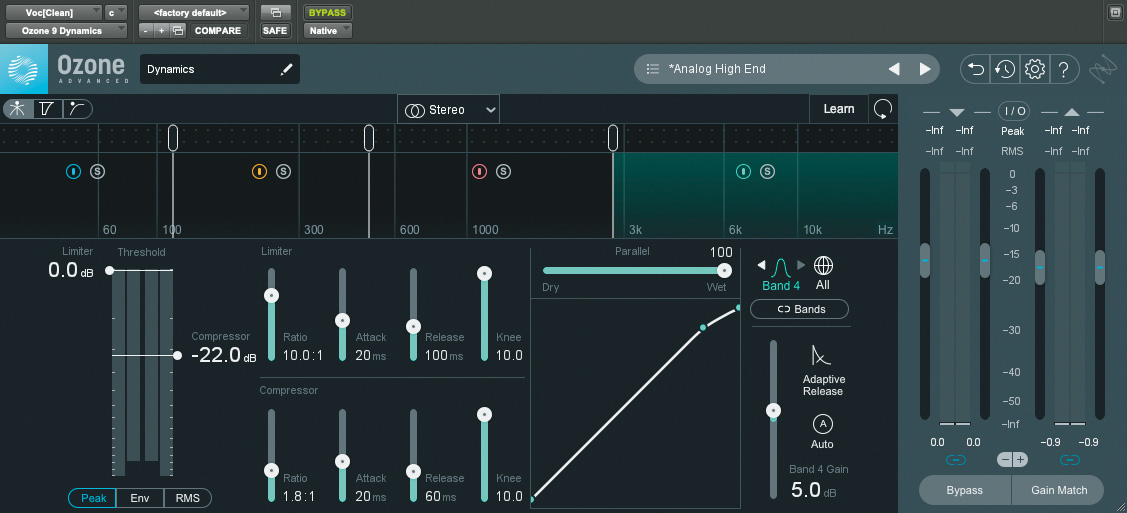
Task: Click the Link Bands button
Action: click(799, 309)
